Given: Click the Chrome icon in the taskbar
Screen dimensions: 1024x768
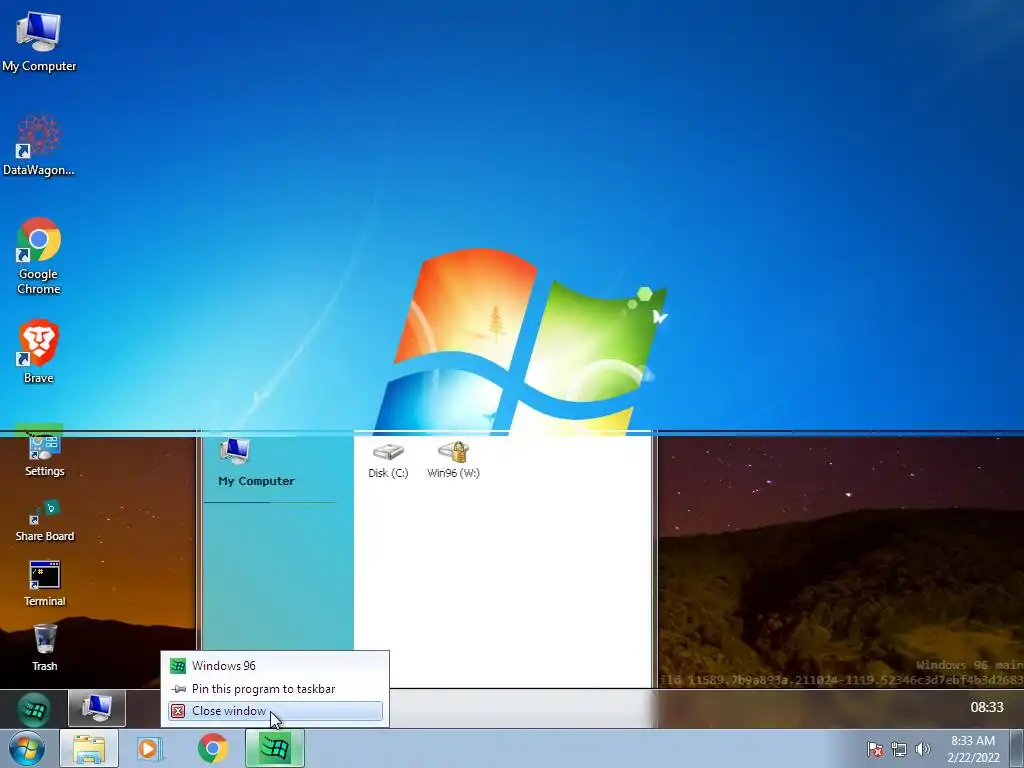Looking at the screenshot, I should (x=212, y=748).
